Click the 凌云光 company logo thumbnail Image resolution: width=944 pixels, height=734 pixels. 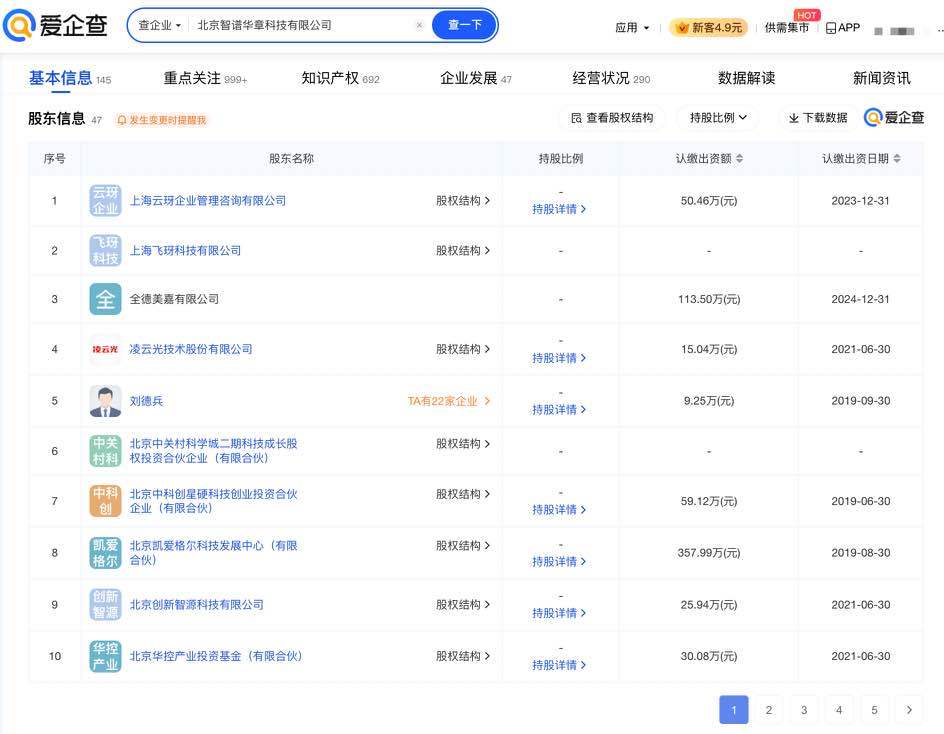[105, 349]
